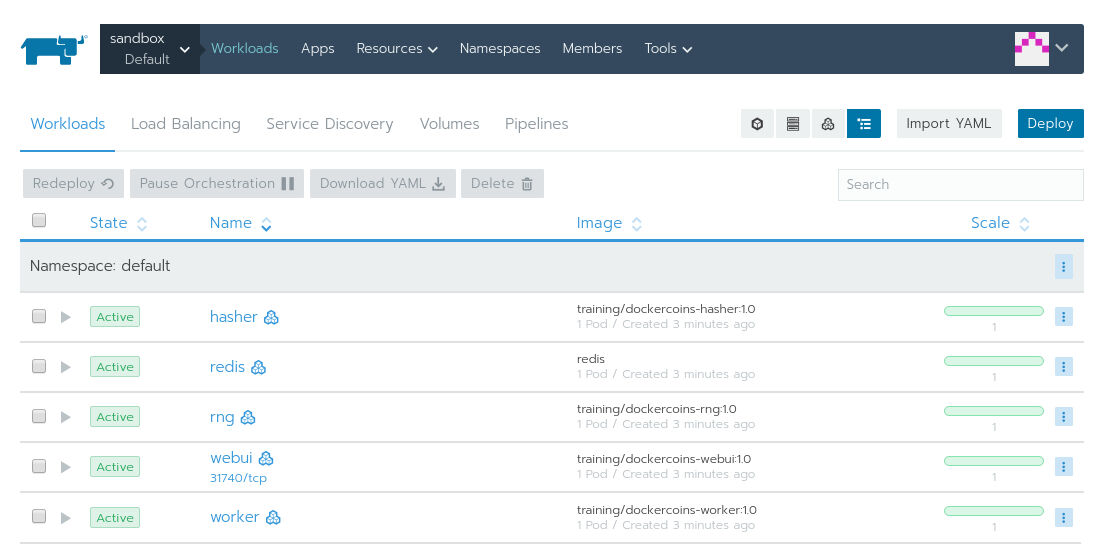Switch to the Service Discovery tab
Image resolution: width=1104 pixels, height=555 pixels.
click(x=330, y=124)
